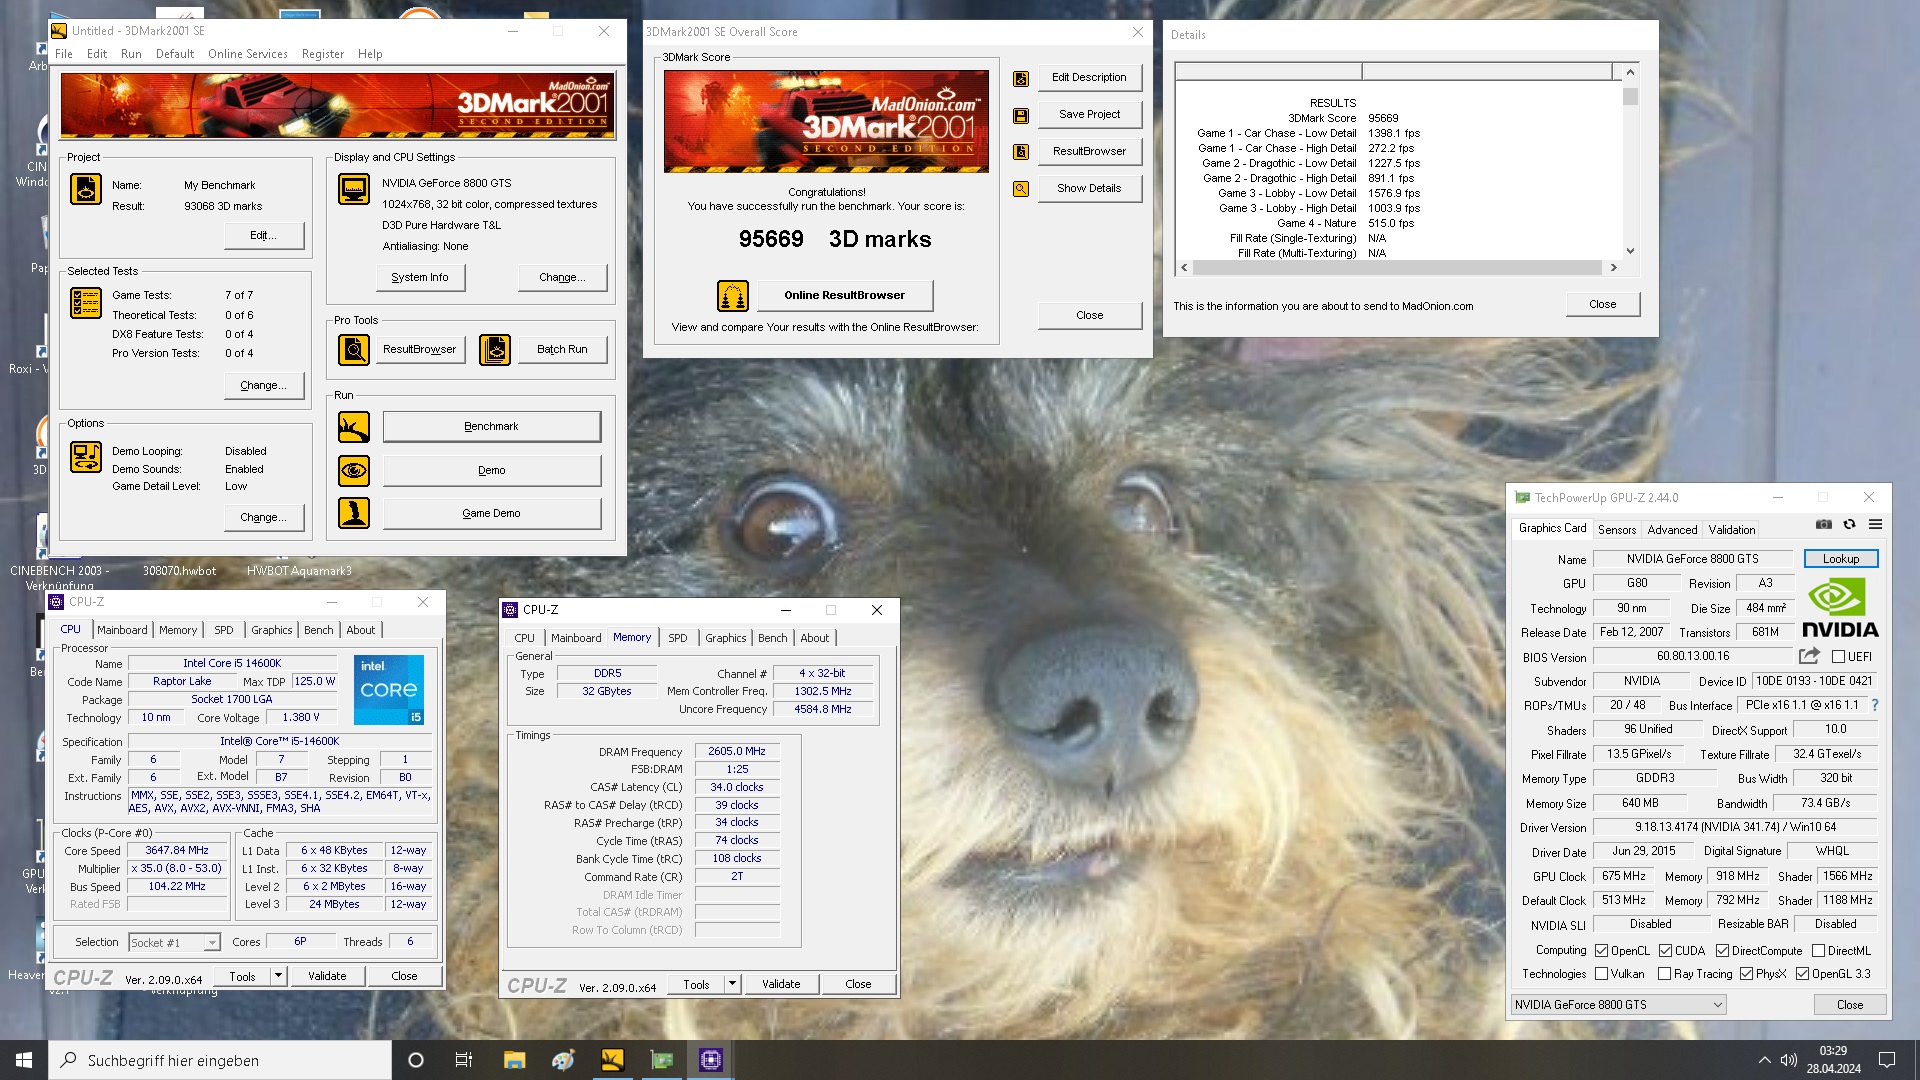Click the Edit... button in Project section

tap(263, 236)
